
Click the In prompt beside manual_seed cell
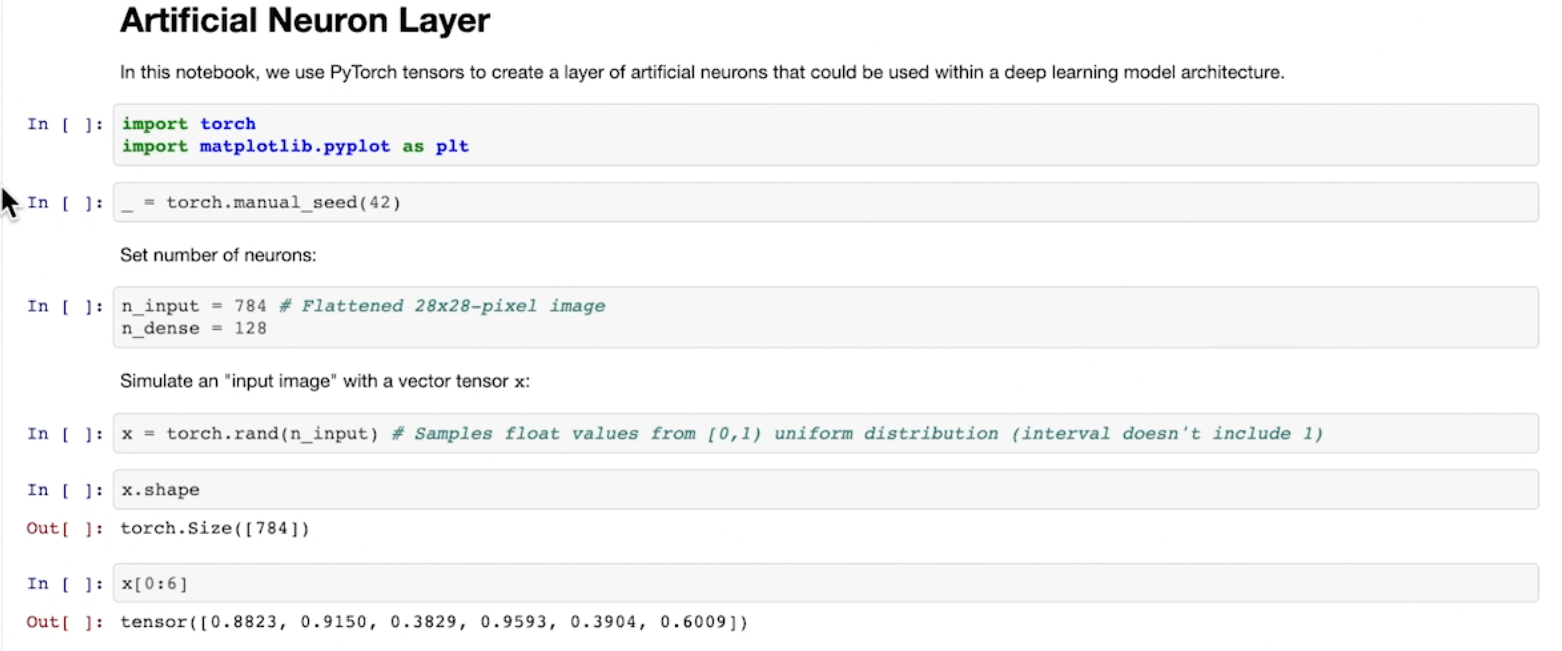point(65,203)
